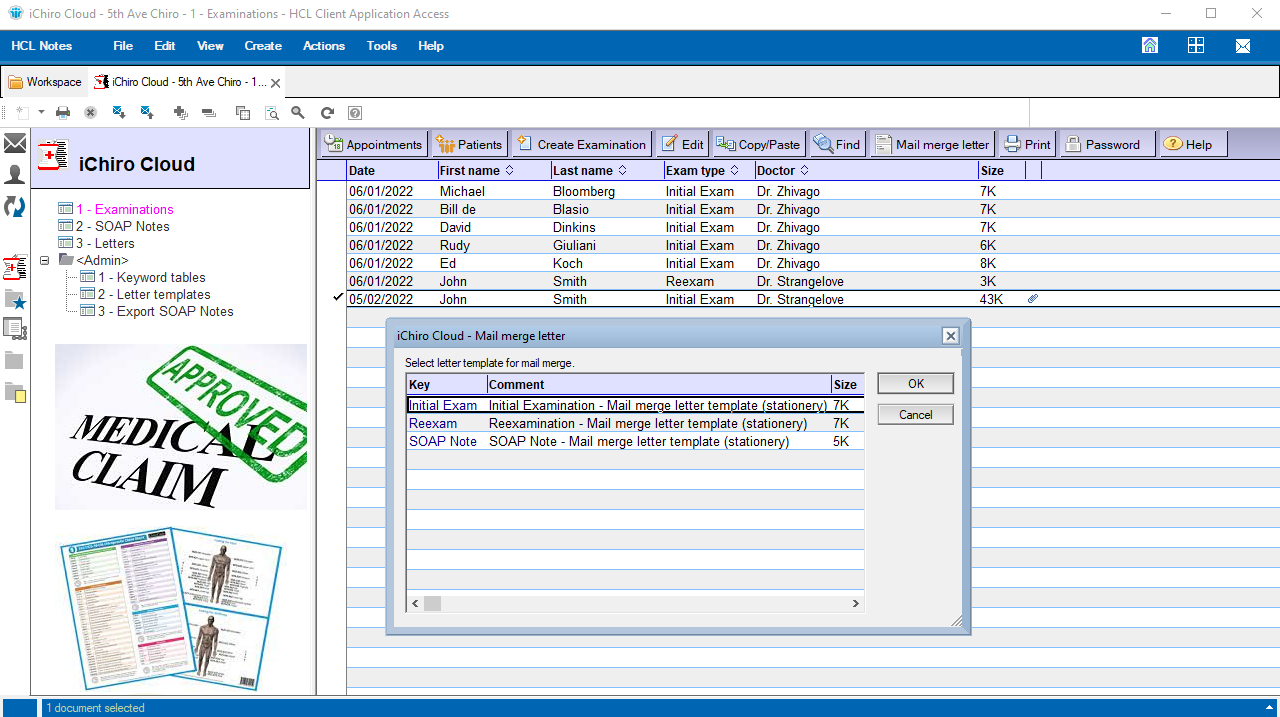
Task: Open the new document dropdown arrow in the toolbar
Action: click(41, 113)
